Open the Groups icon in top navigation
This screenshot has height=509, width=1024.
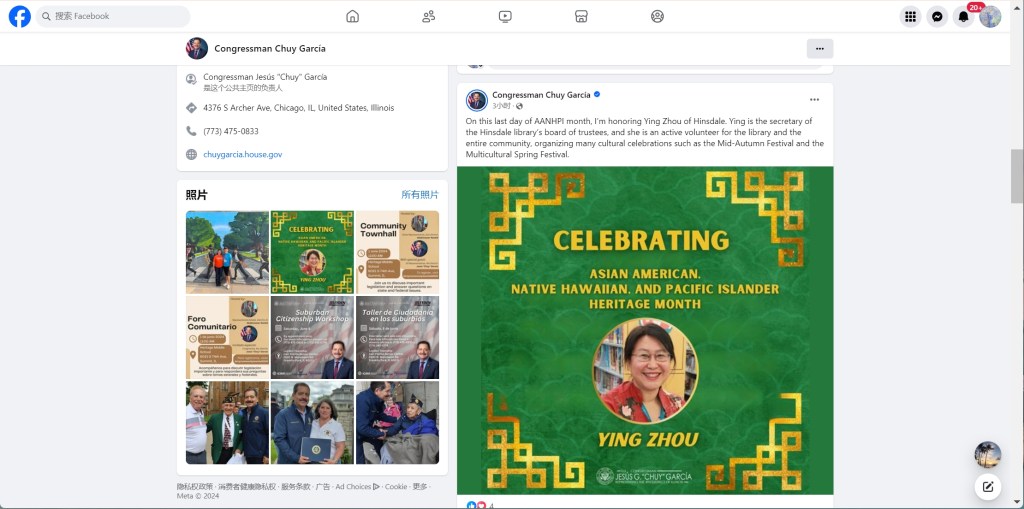658,16
